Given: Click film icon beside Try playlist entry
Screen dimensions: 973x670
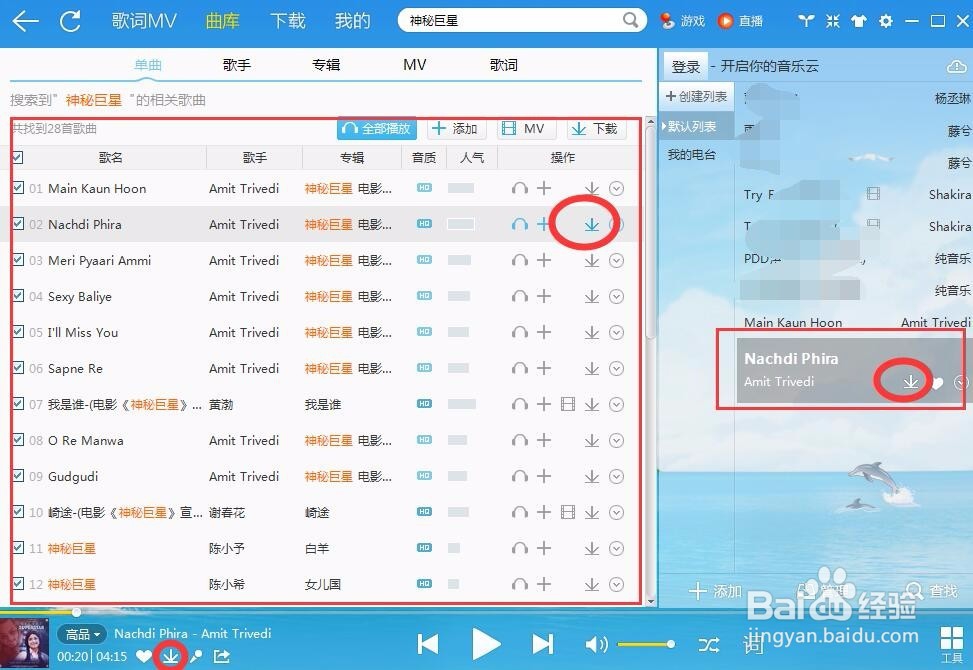Looking at the screenshot, I should click(x=873, y=194).
